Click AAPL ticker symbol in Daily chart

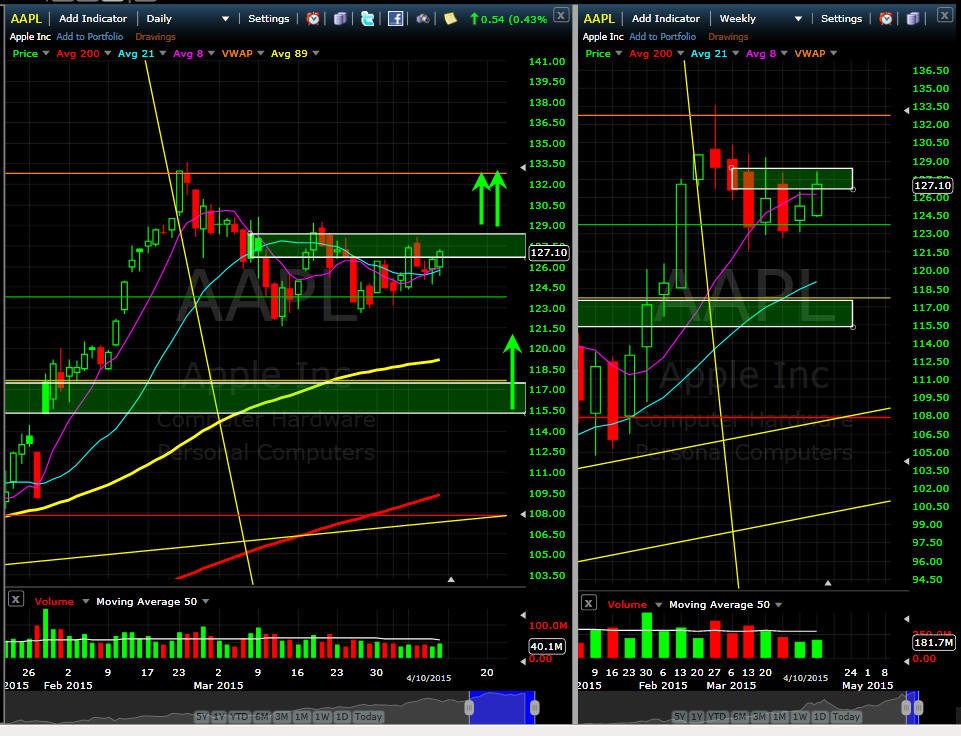(26, 18)
